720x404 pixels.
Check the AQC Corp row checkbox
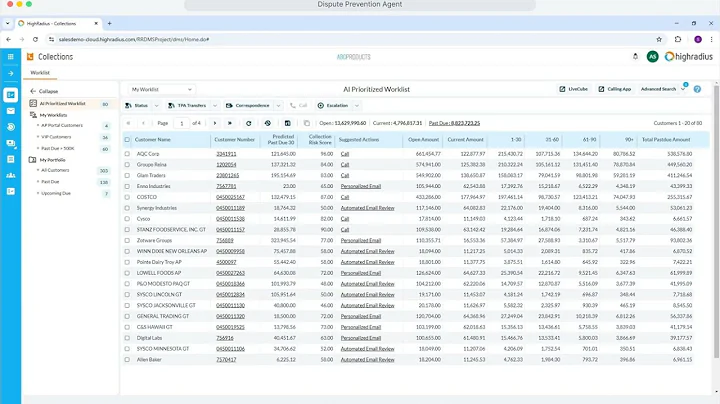[x=127, y=154]
